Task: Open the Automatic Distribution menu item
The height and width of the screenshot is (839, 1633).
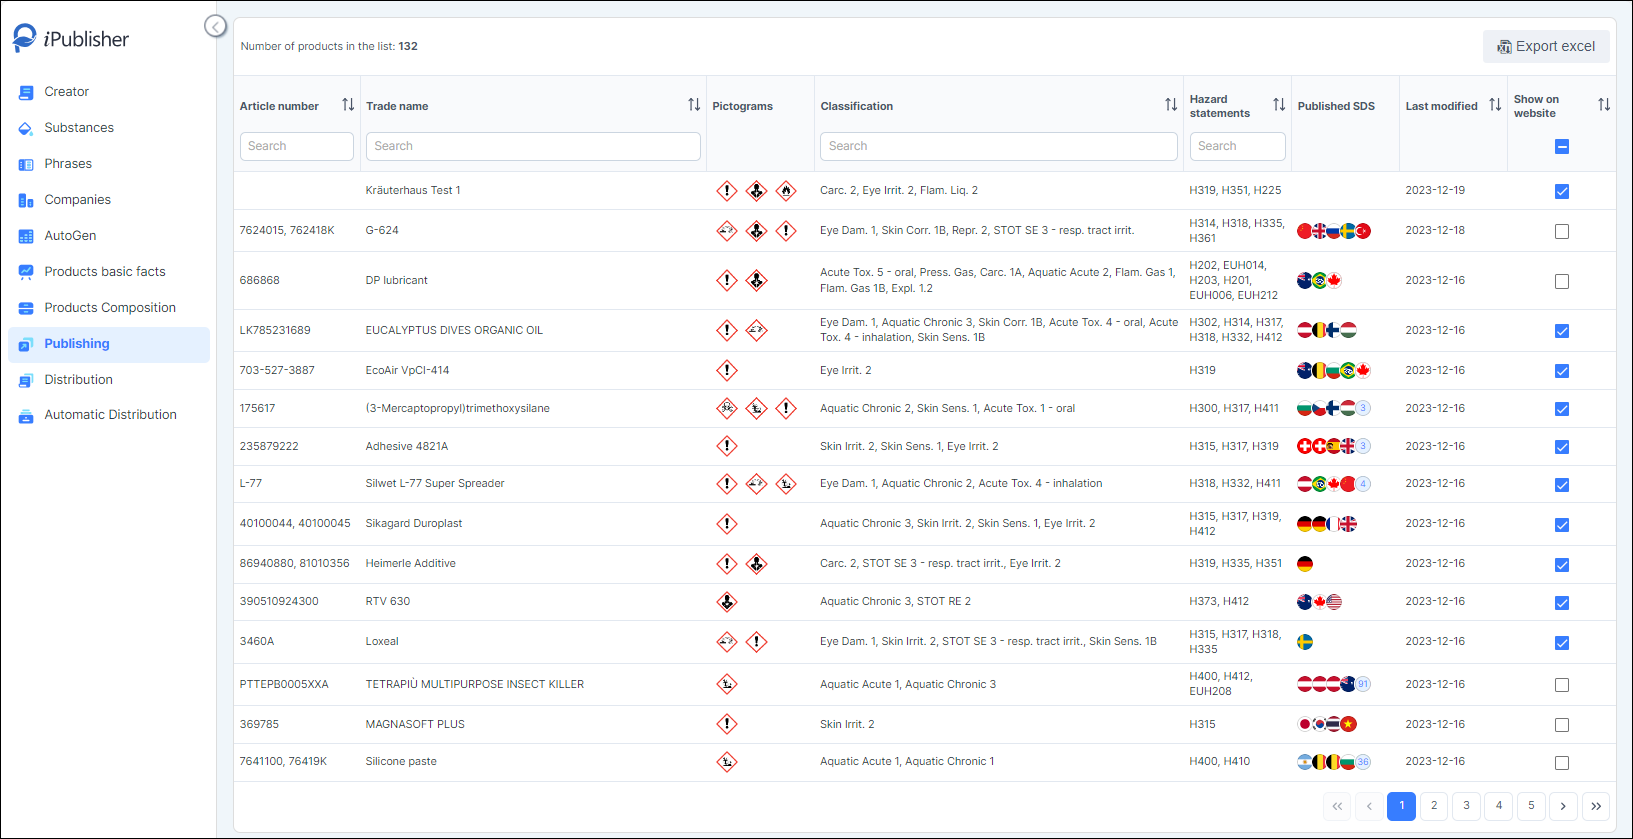Action: click(x=111, y=415)
